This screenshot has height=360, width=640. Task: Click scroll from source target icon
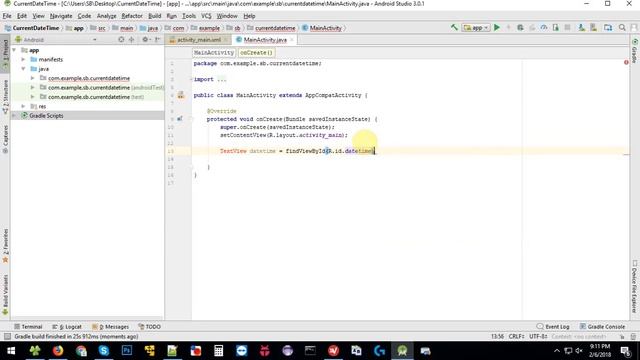click(121, 40)
